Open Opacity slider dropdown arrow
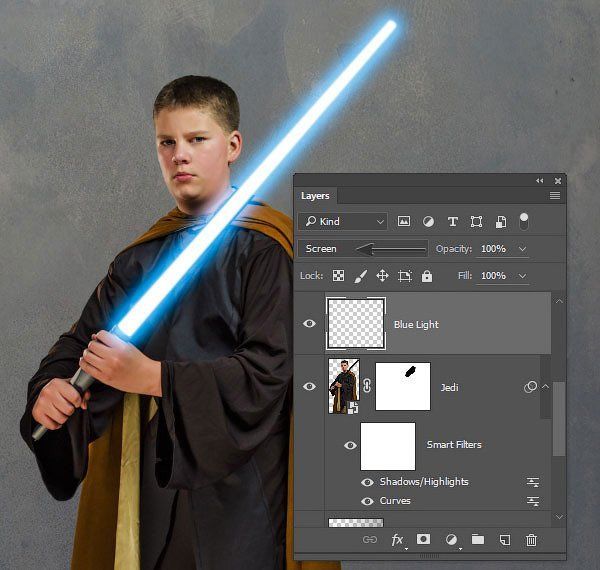 tap(522, 249)
